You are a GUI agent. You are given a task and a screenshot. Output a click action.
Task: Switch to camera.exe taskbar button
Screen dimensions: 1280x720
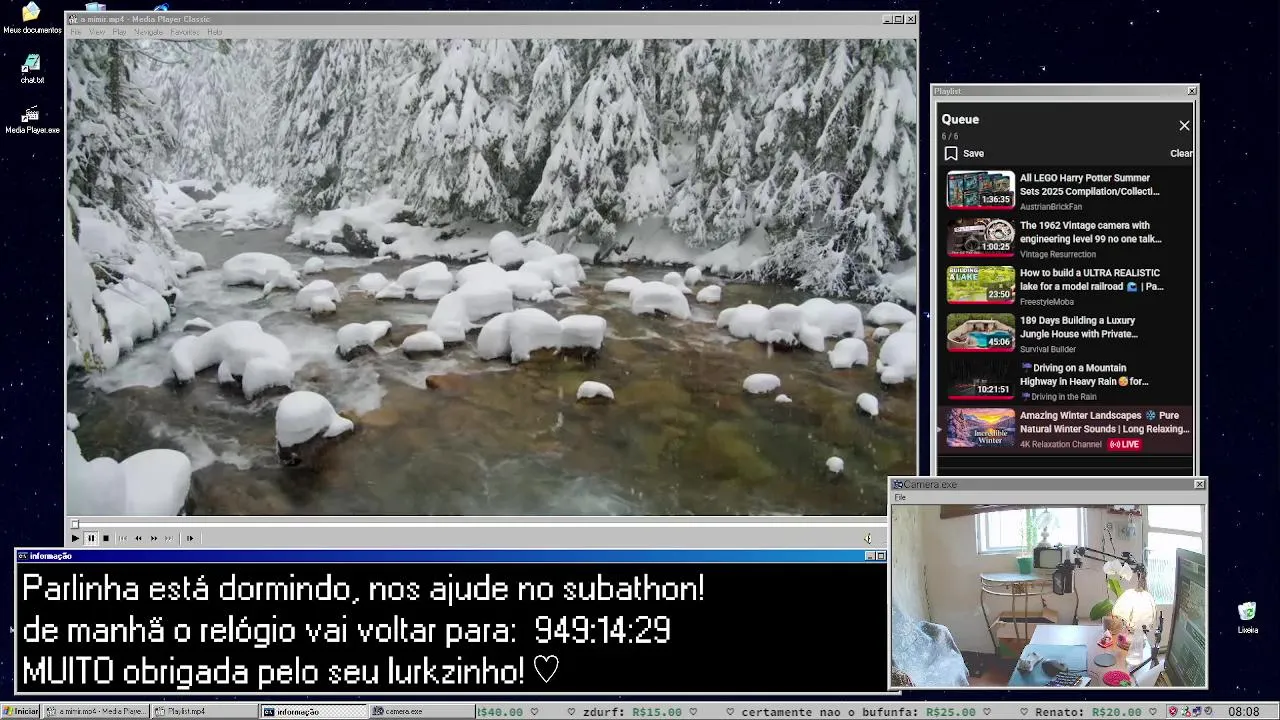pyautogui.click(x=422, y=711)
